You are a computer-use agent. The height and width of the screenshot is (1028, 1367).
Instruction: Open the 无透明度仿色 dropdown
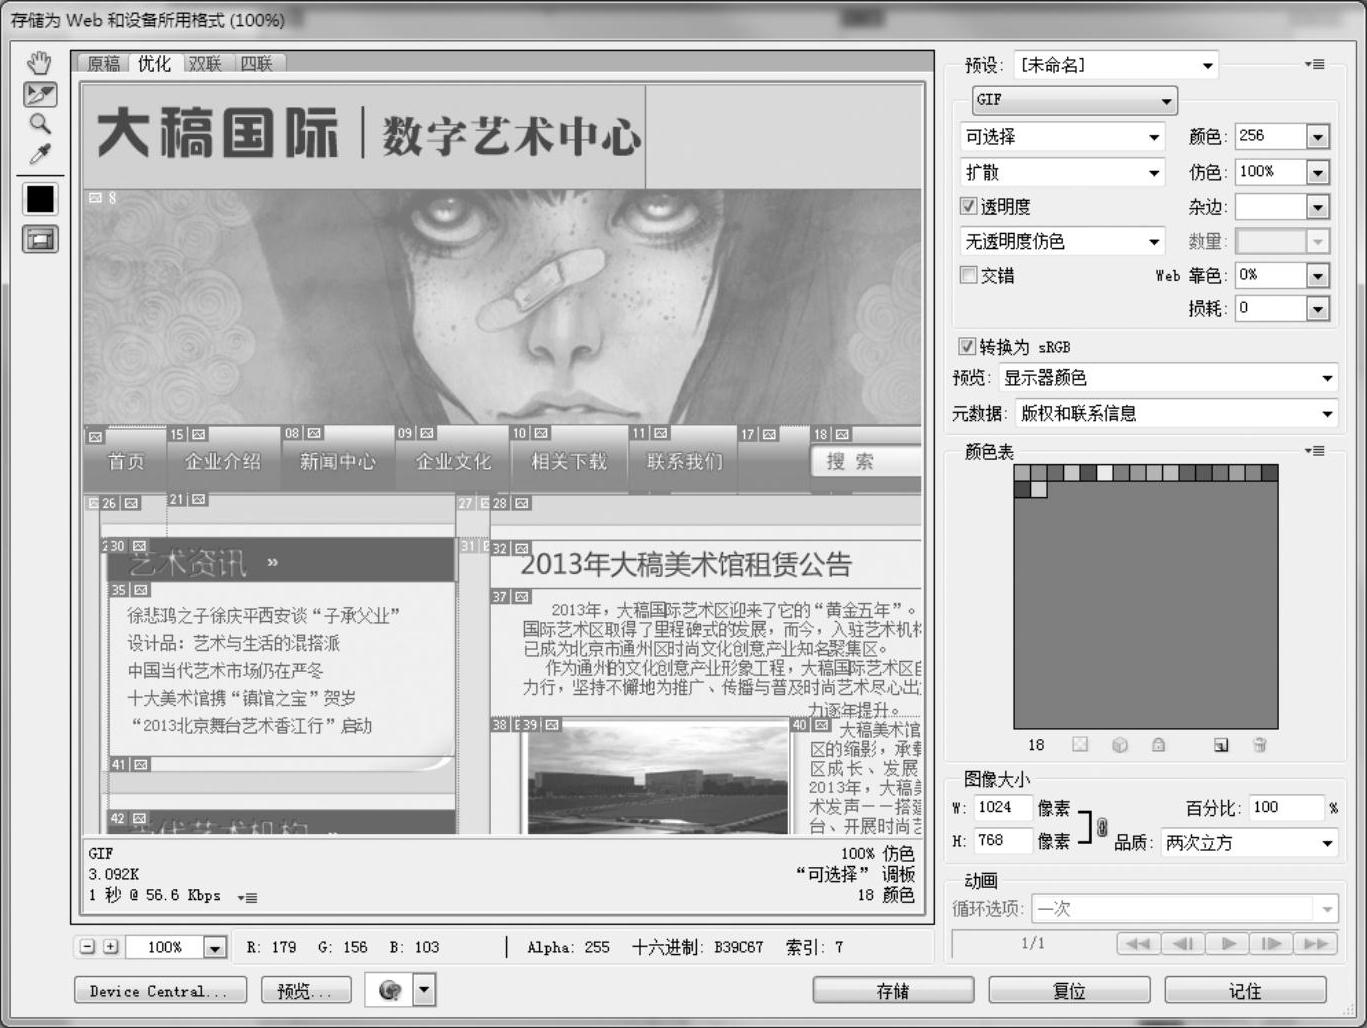1062,241
